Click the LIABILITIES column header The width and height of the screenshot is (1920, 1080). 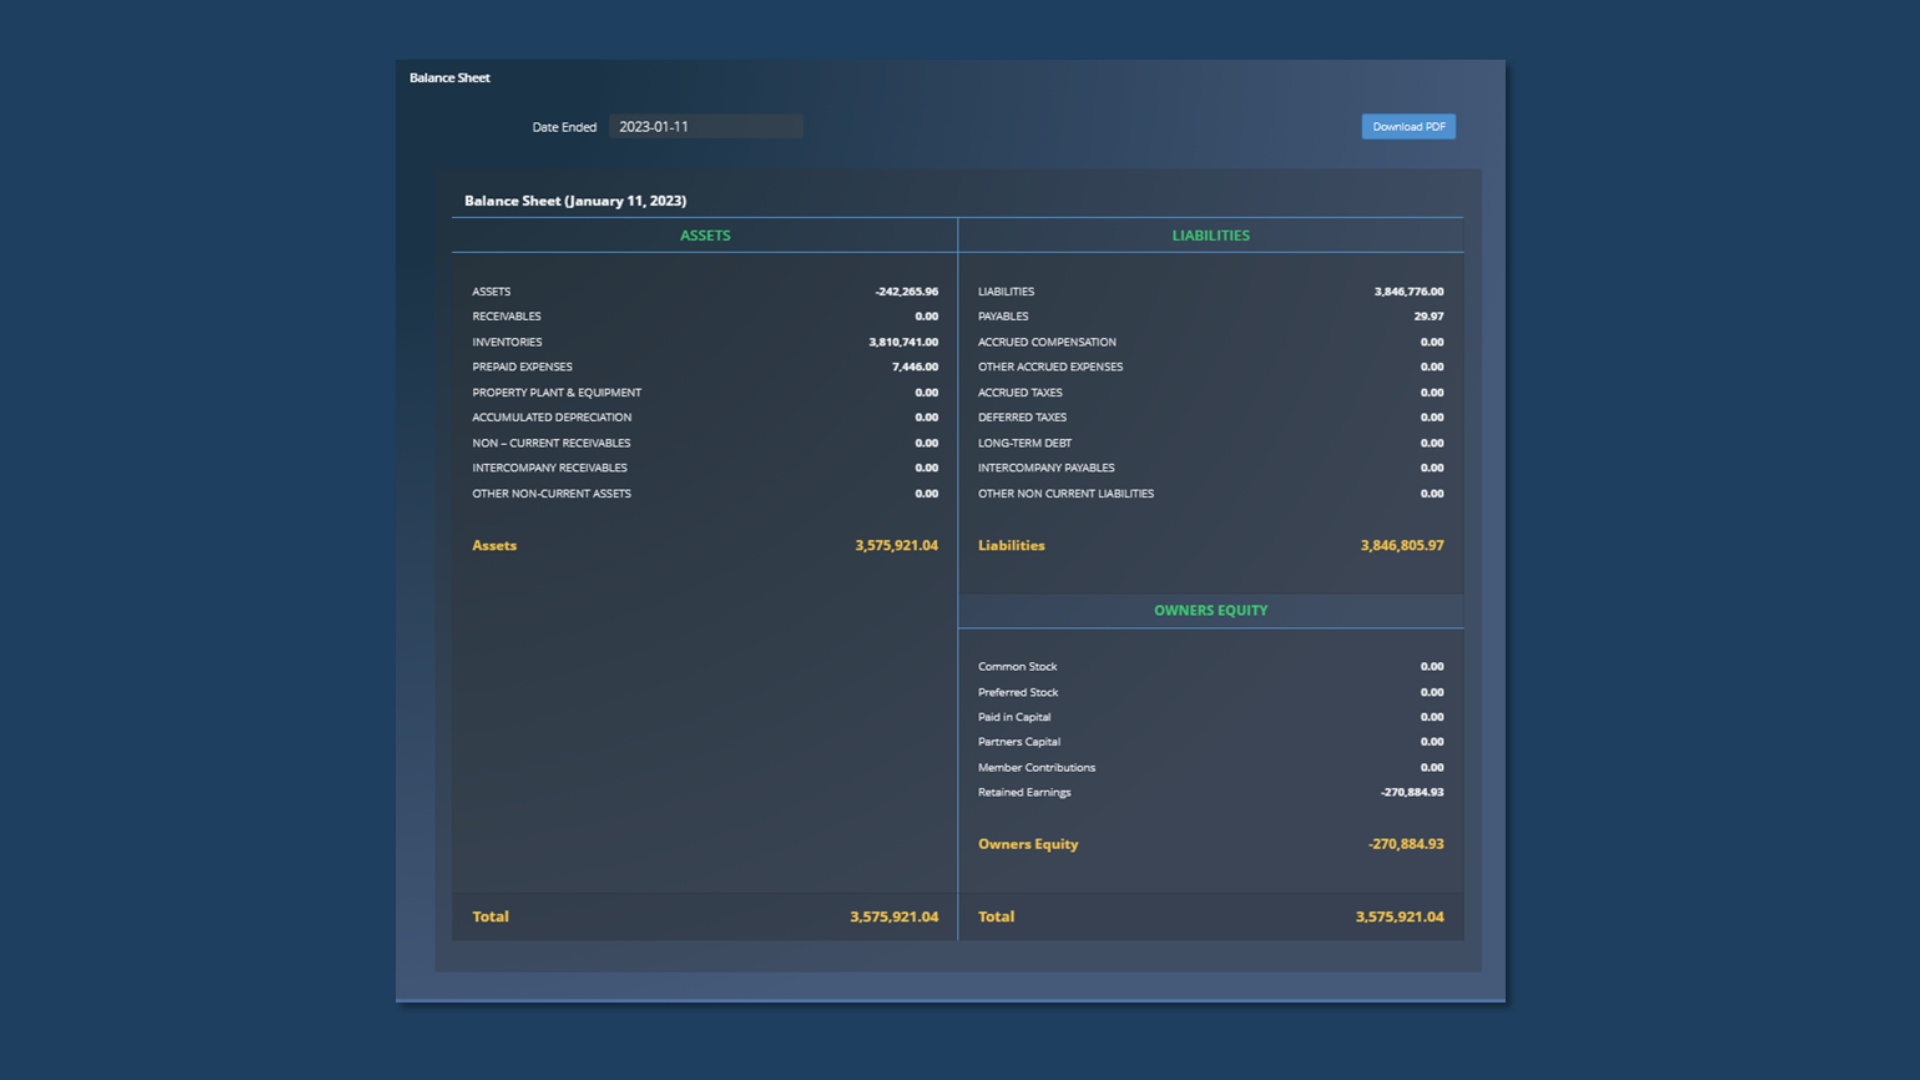point(1210,235)
